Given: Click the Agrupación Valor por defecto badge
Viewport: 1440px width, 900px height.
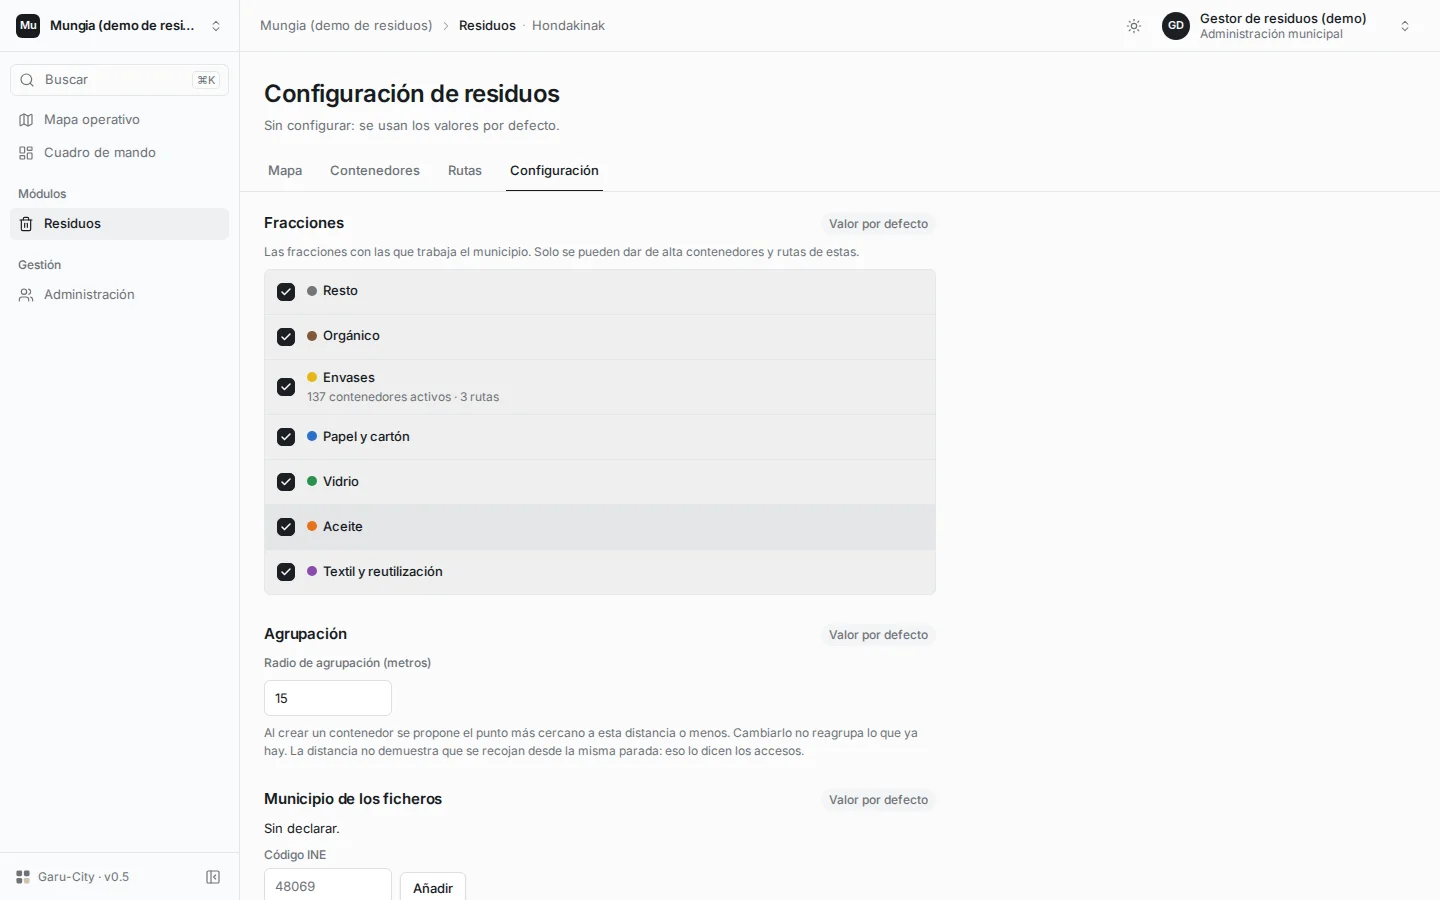Looking at the screenshot, I should click(x=878, y=635).
